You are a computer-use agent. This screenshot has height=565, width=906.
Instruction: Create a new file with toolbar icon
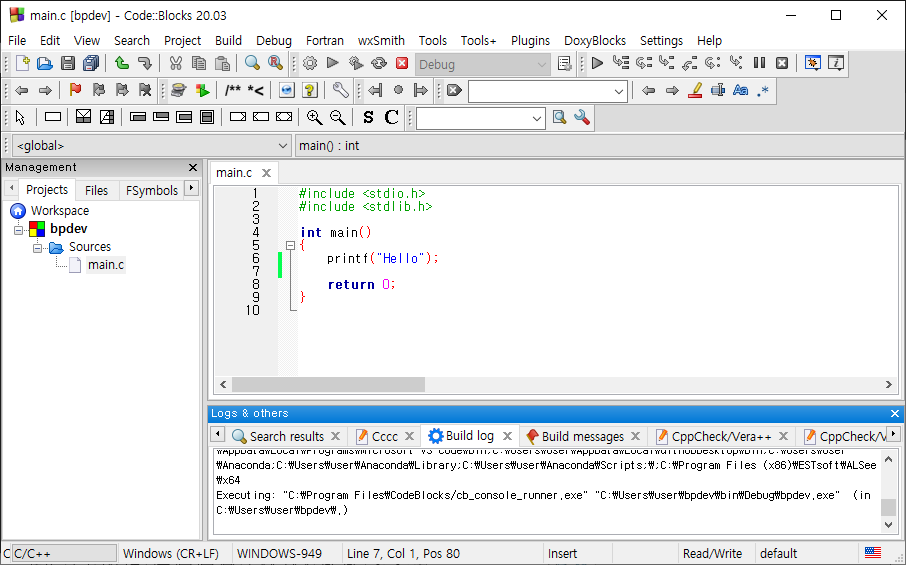pyautogui.click(x=22, y=63)
